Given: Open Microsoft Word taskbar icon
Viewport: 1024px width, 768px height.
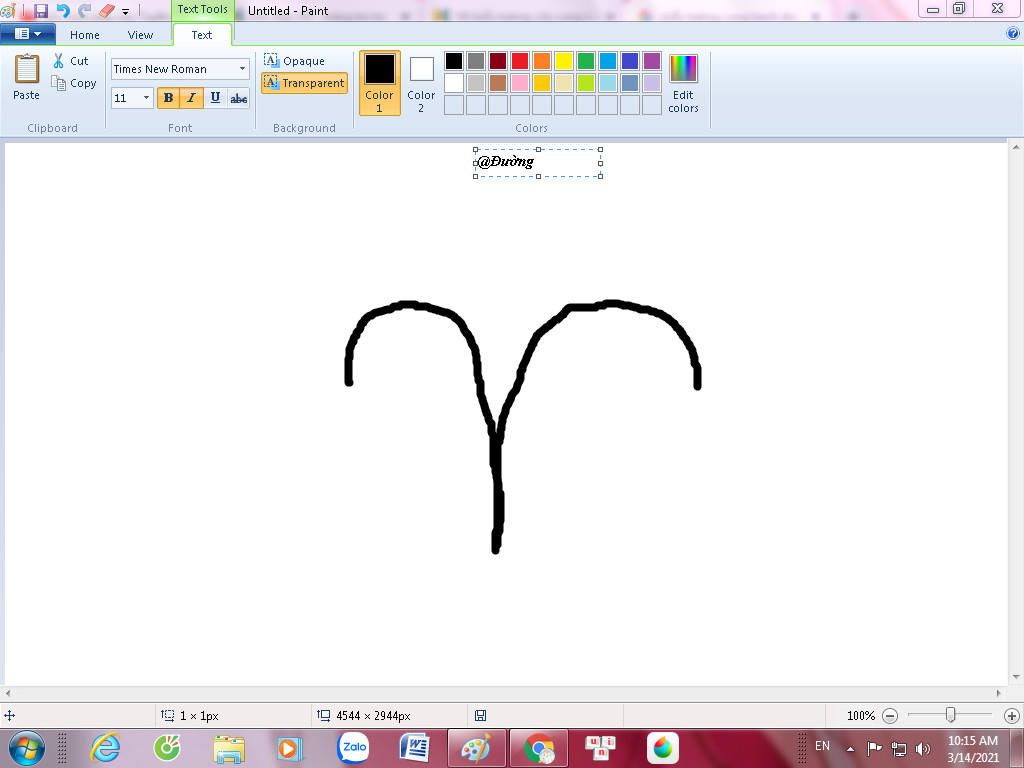Looking at the screenshot, I should point(414,748).
